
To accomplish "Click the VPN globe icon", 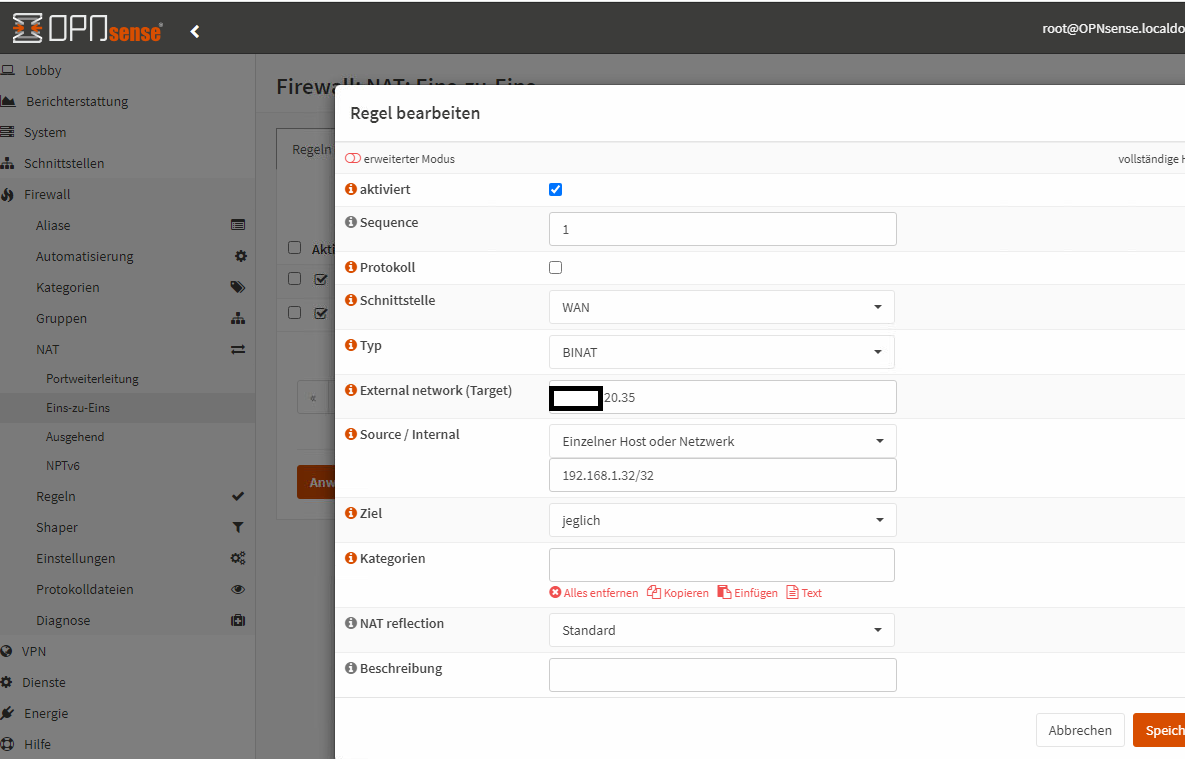I will point(7,652).
